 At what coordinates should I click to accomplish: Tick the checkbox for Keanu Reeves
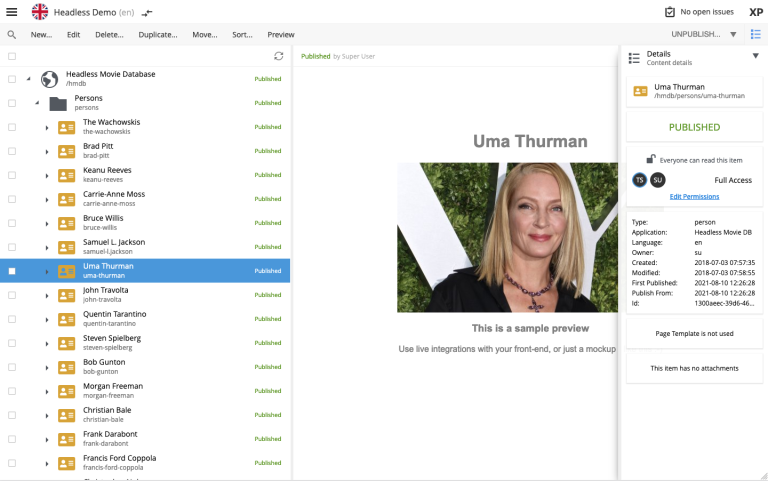click(12, 175)
